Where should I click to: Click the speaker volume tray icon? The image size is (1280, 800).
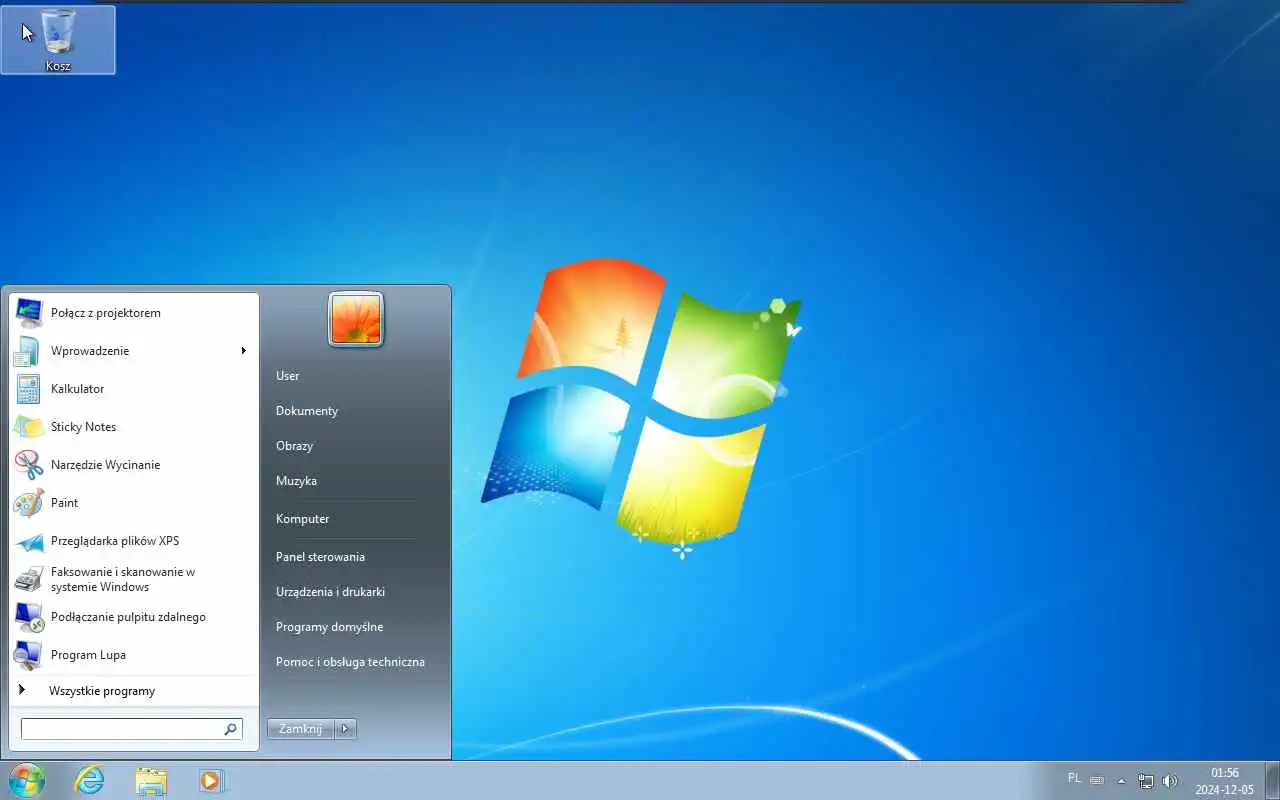[1169, 781]
